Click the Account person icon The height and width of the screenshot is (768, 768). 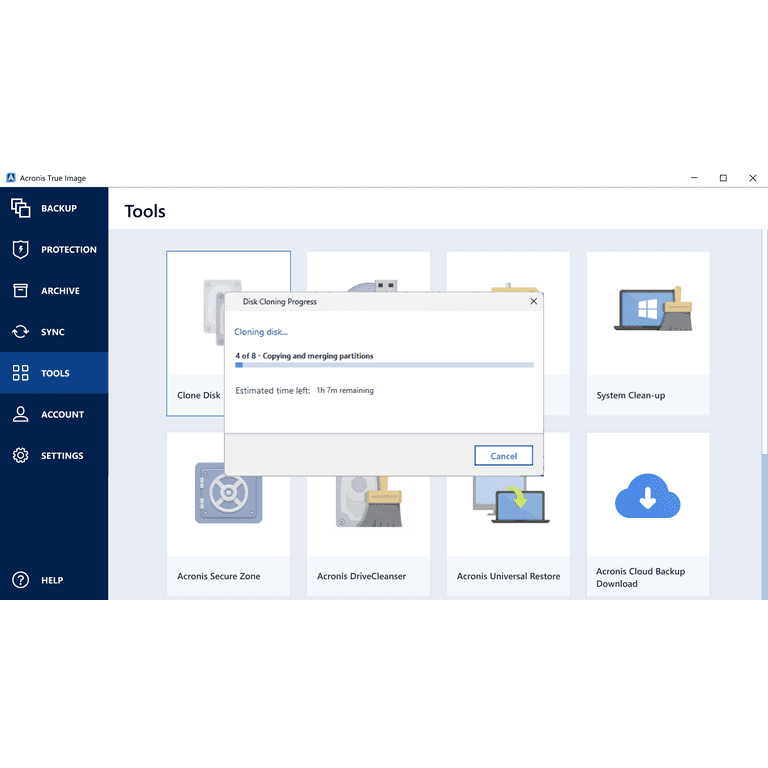click(21, 414)
